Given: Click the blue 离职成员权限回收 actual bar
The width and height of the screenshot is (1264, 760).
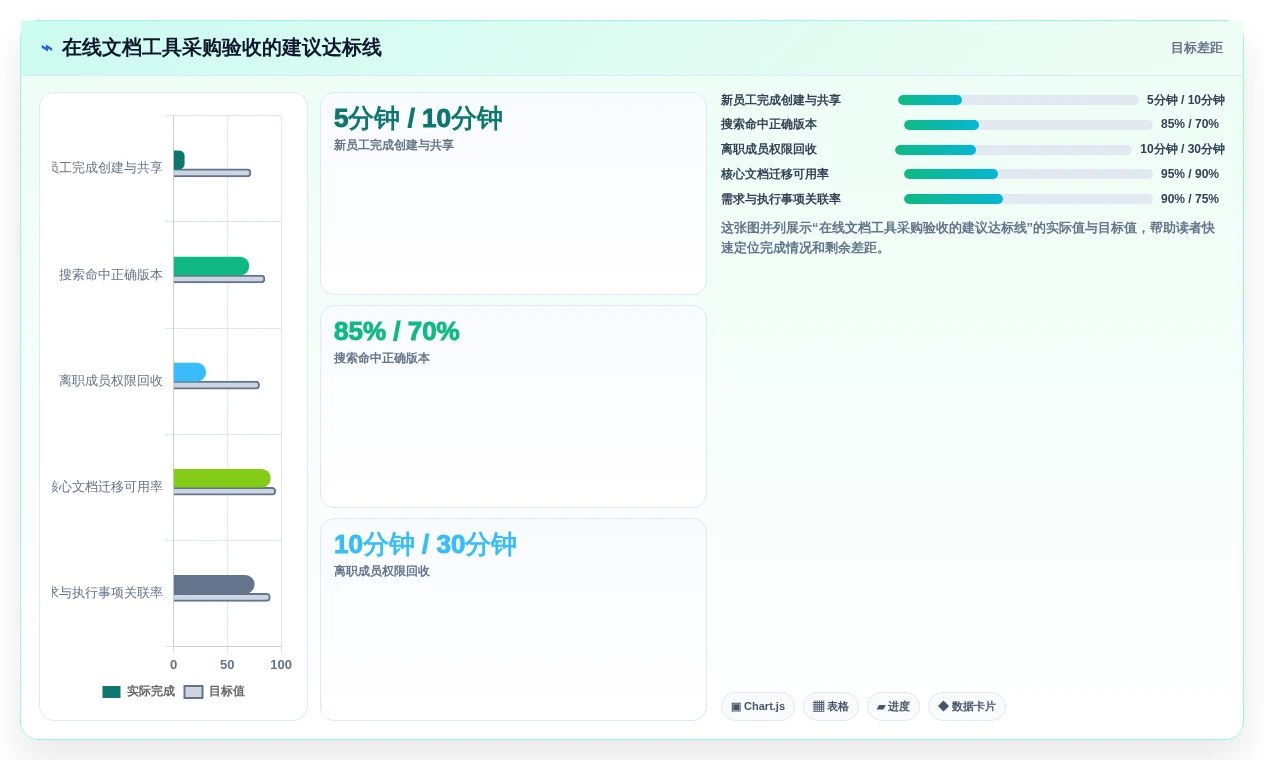Looking at the screenshot, I should click(x=189, y=372).
